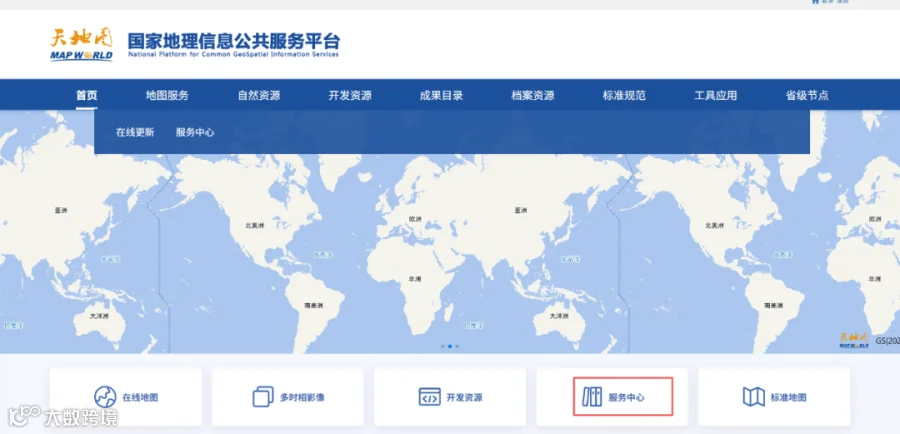
Task: Select 在线更新 in the dropdown submenu
Action: click(x=135, y=132)
